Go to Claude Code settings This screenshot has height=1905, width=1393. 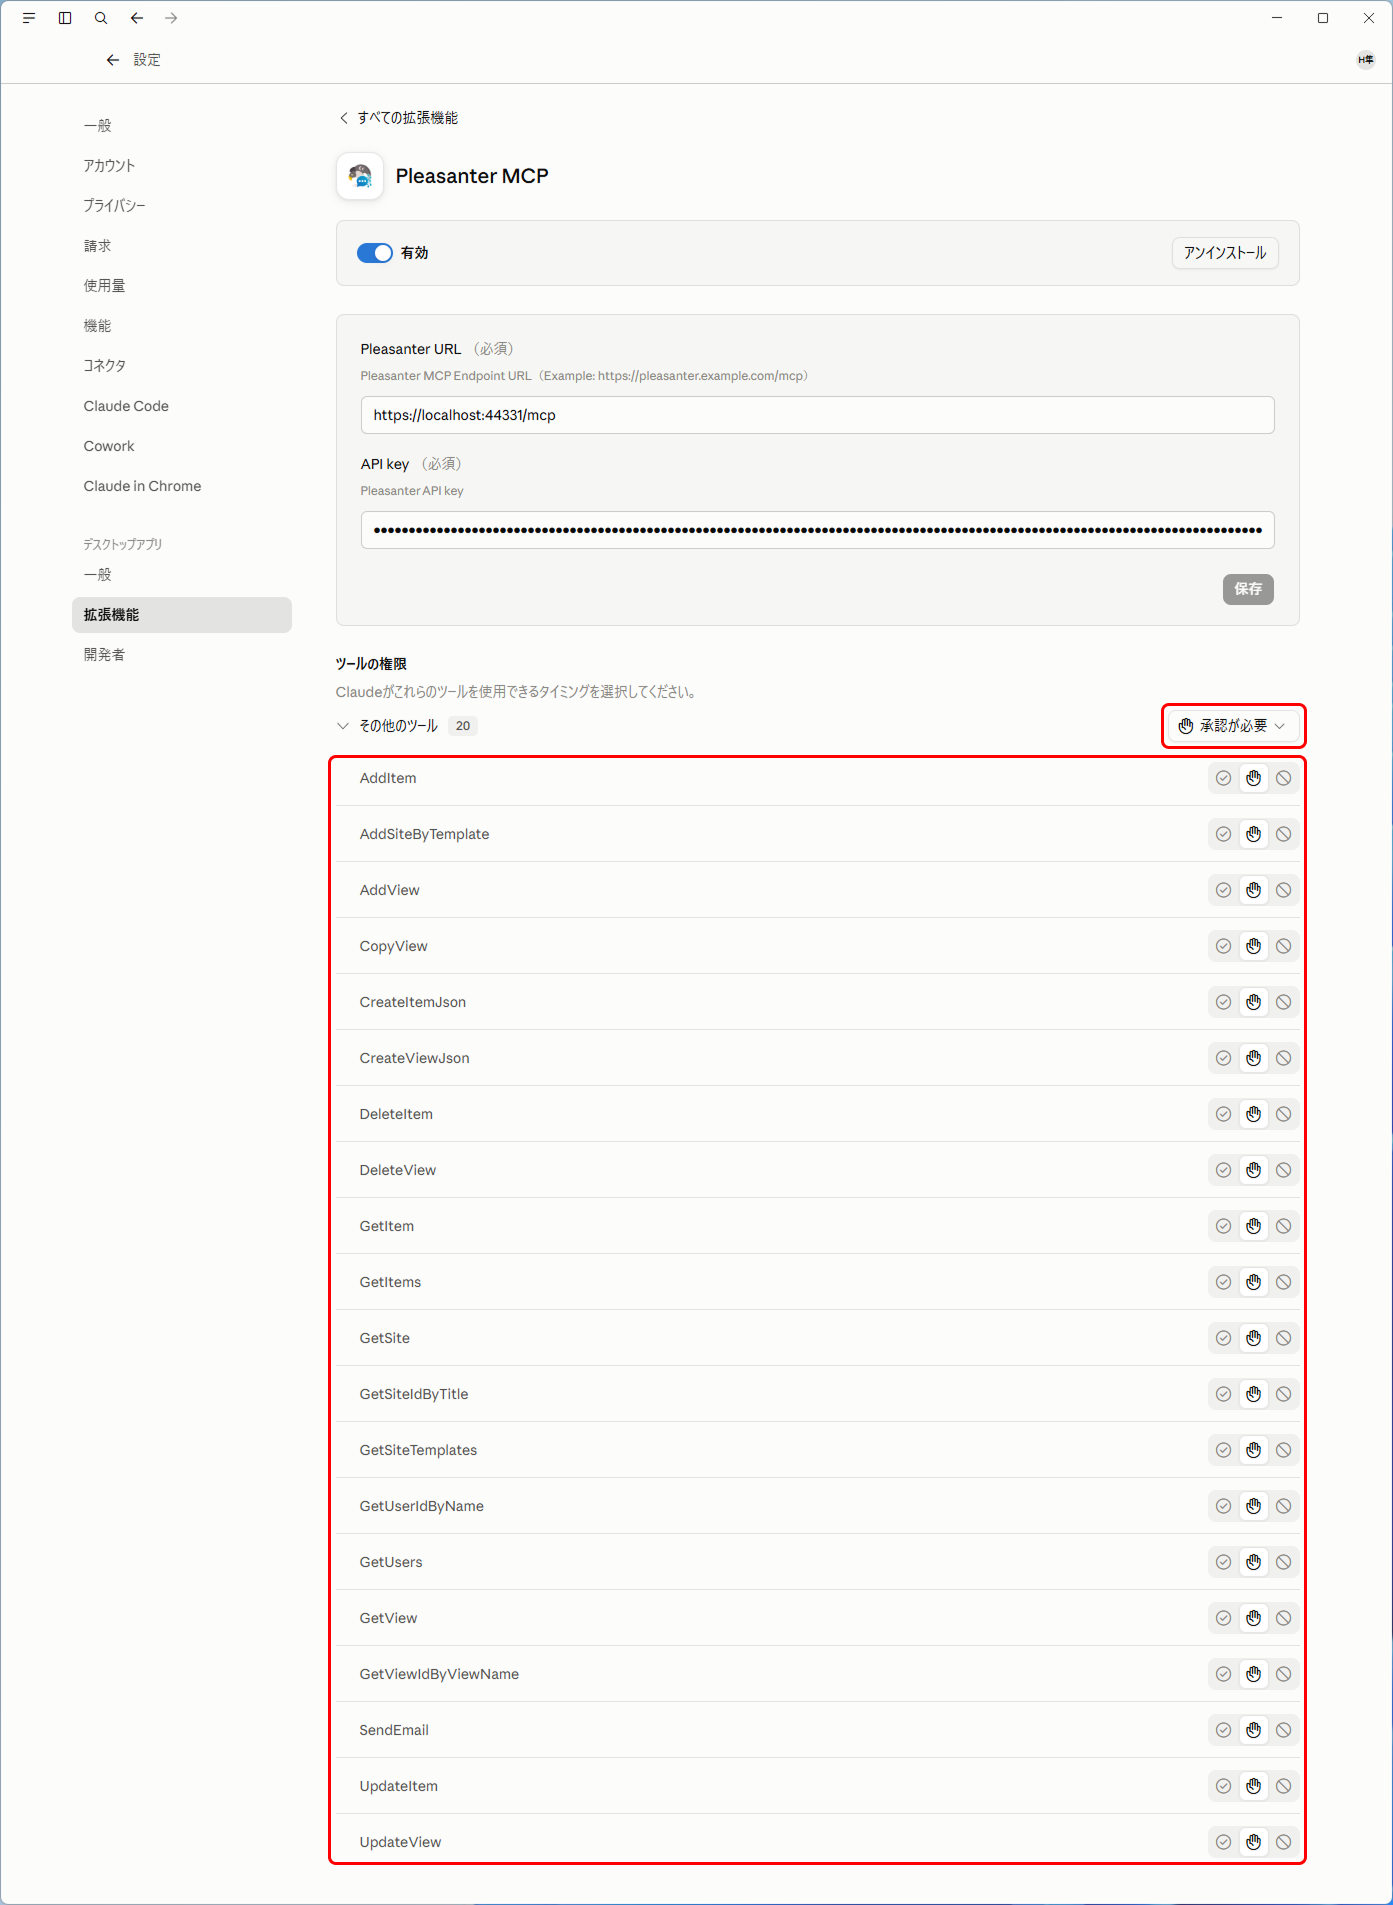pos(126,406)
